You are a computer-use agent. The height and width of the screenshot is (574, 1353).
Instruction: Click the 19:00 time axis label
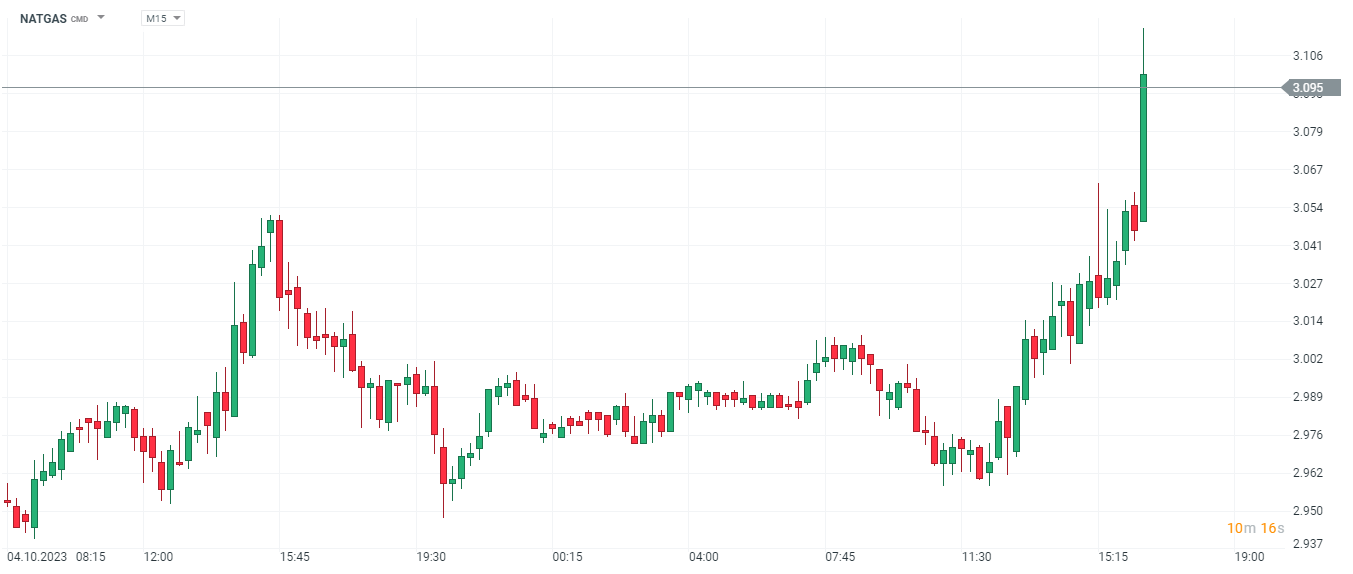point(1249,556)
